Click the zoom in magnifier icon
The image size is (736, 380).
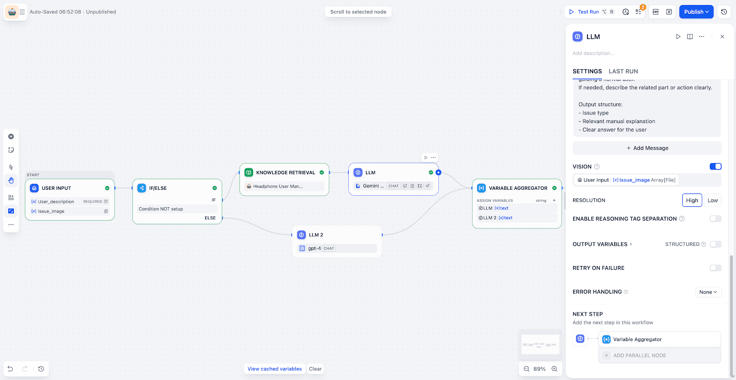click(554, 369)
